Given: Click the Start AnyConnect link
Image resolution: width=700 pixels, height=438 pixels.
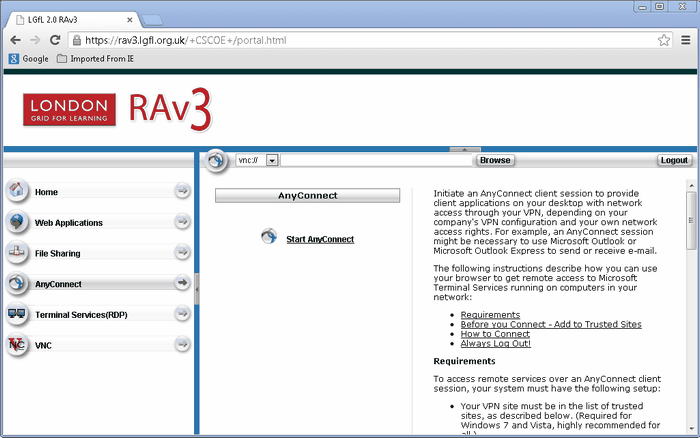Looking at the screenshot, I should click(x=320, y=239).
